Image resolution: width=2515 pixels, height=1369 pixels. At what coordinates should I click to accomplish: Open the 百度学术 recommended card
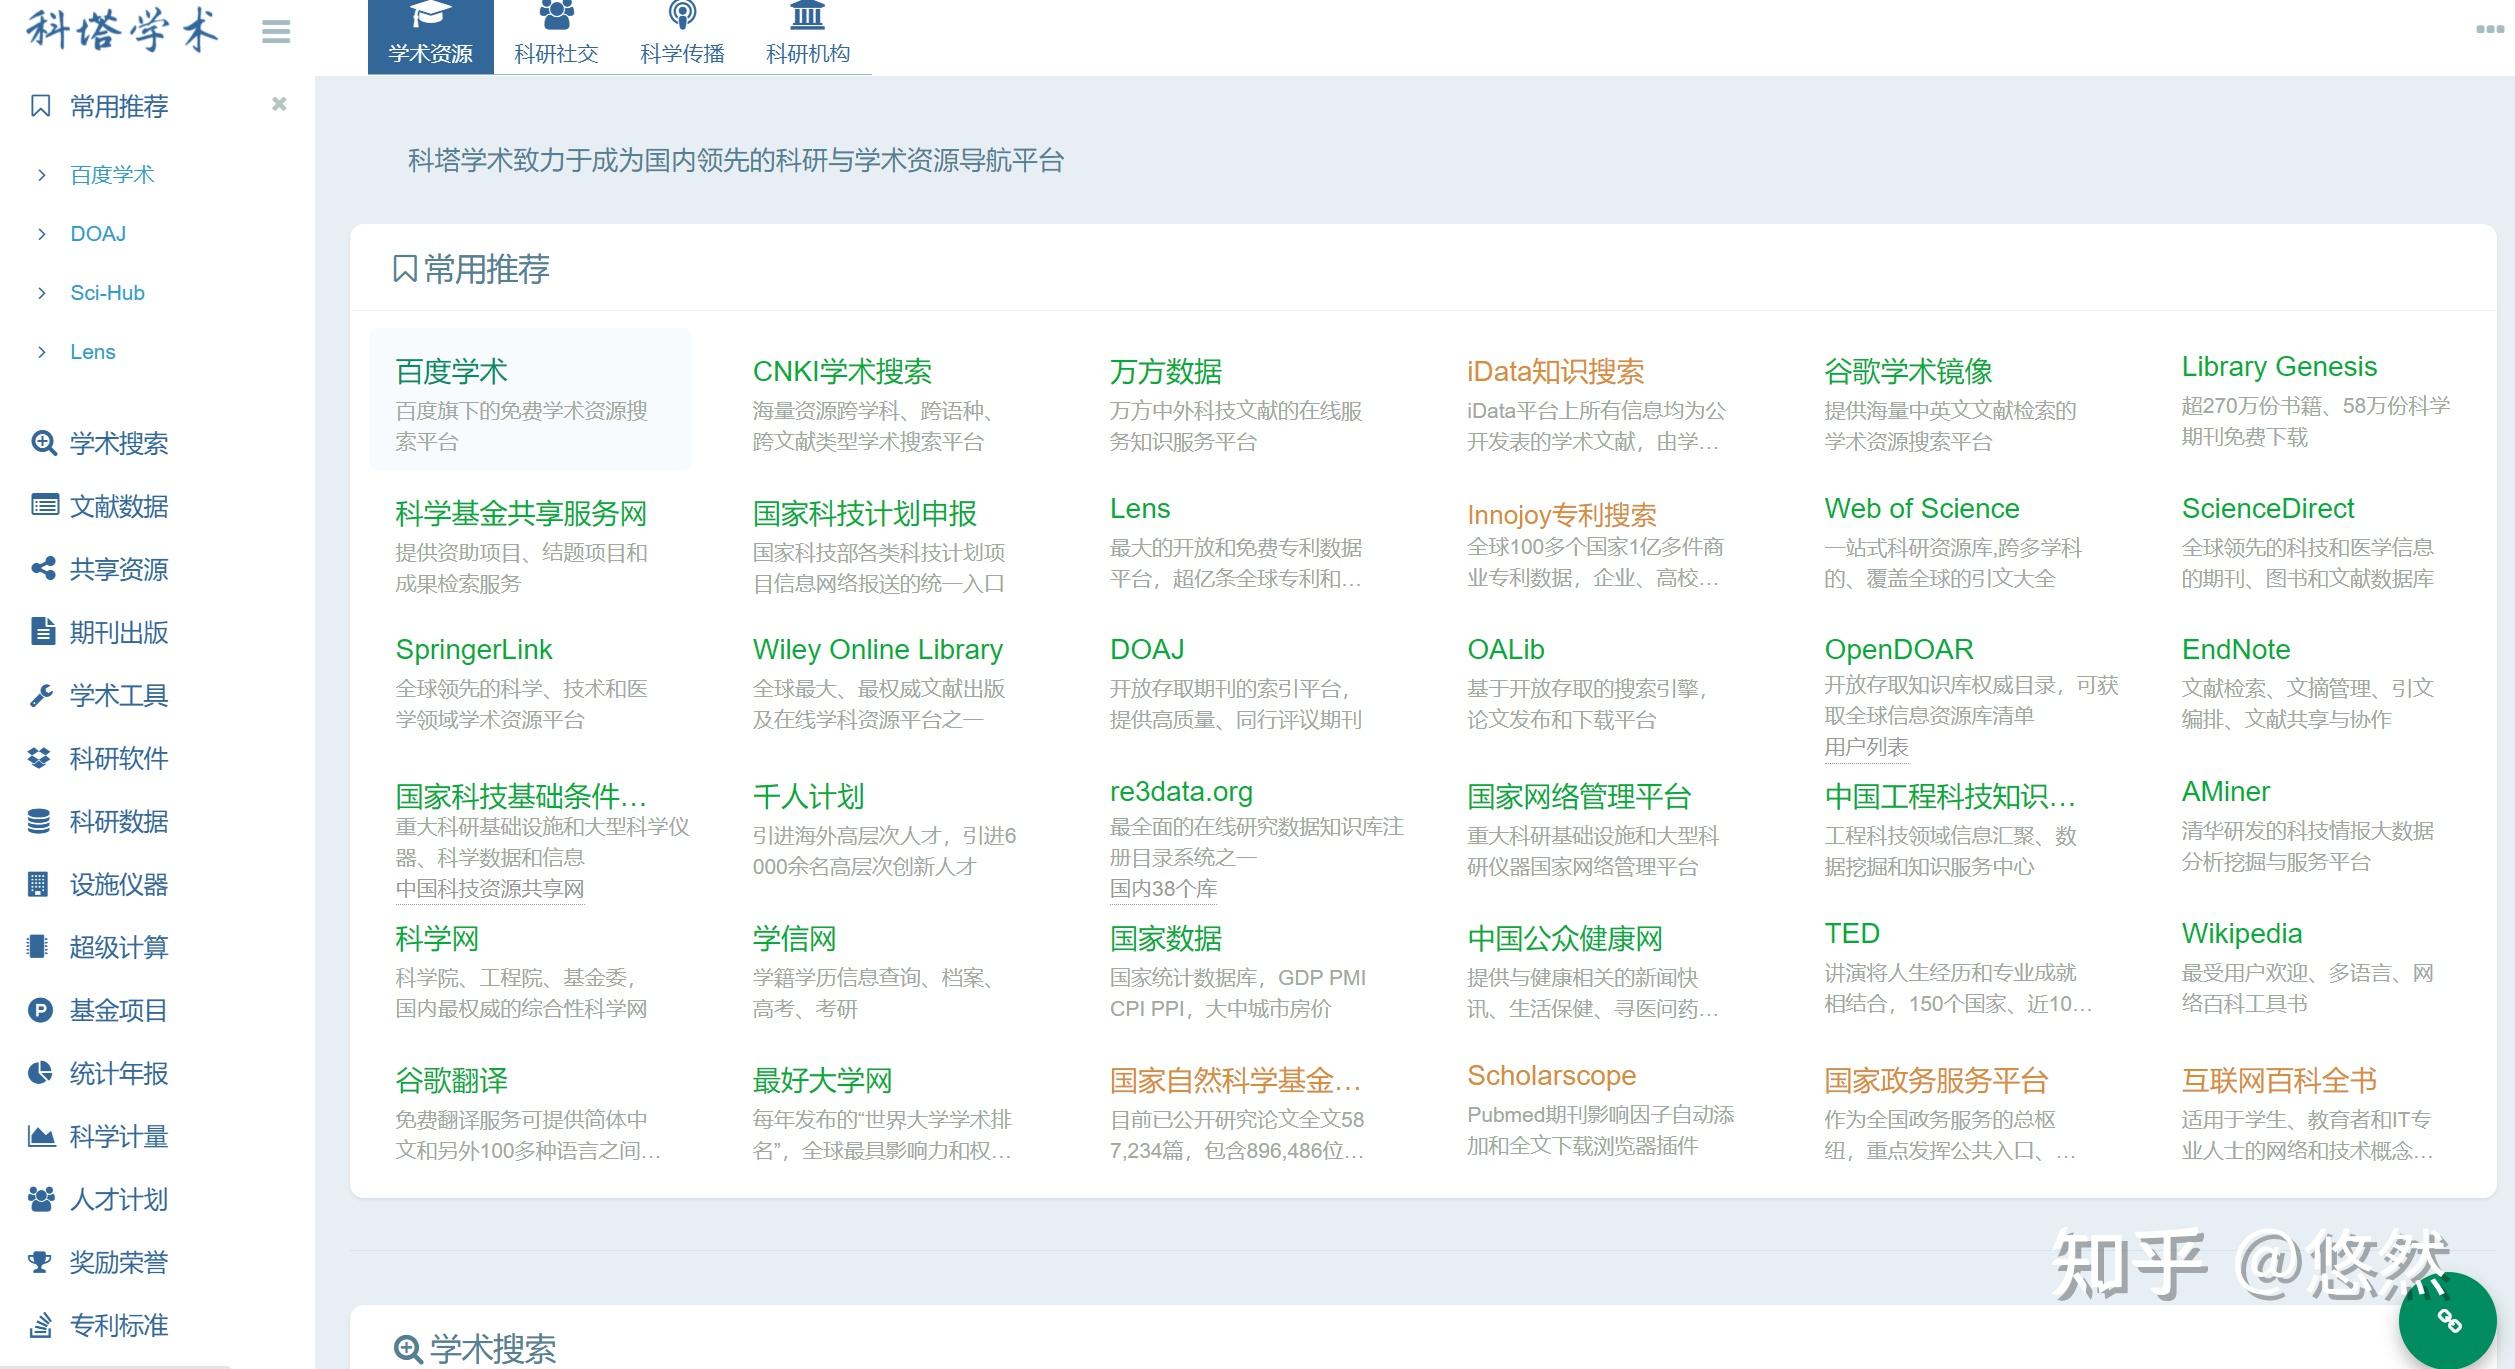(530, 399)
